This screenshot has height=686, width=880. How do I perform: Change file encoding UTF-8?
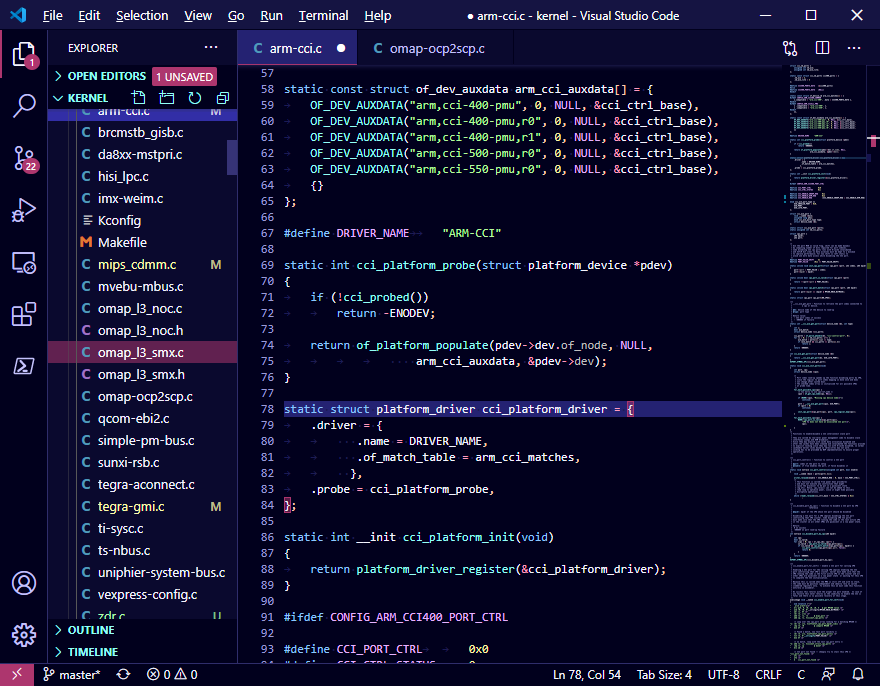pos(723,674)
